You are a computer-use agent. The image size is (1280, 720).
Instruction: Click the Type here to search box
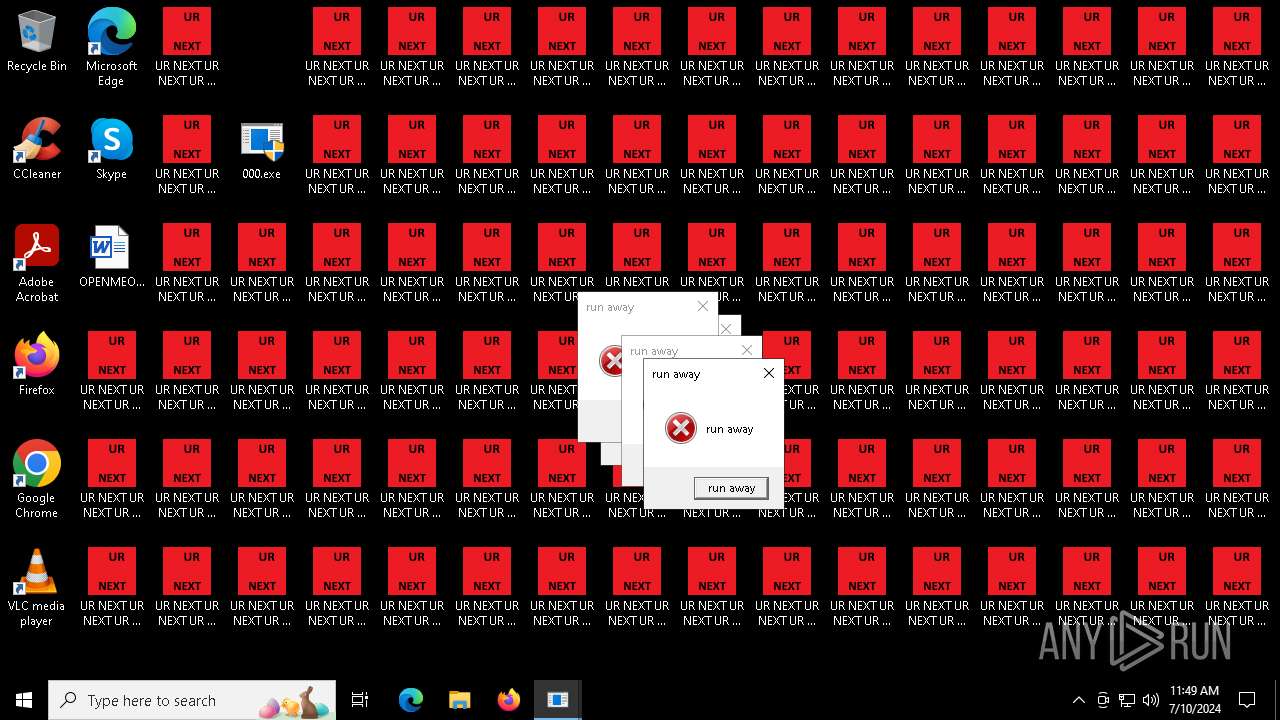(192, 700)
